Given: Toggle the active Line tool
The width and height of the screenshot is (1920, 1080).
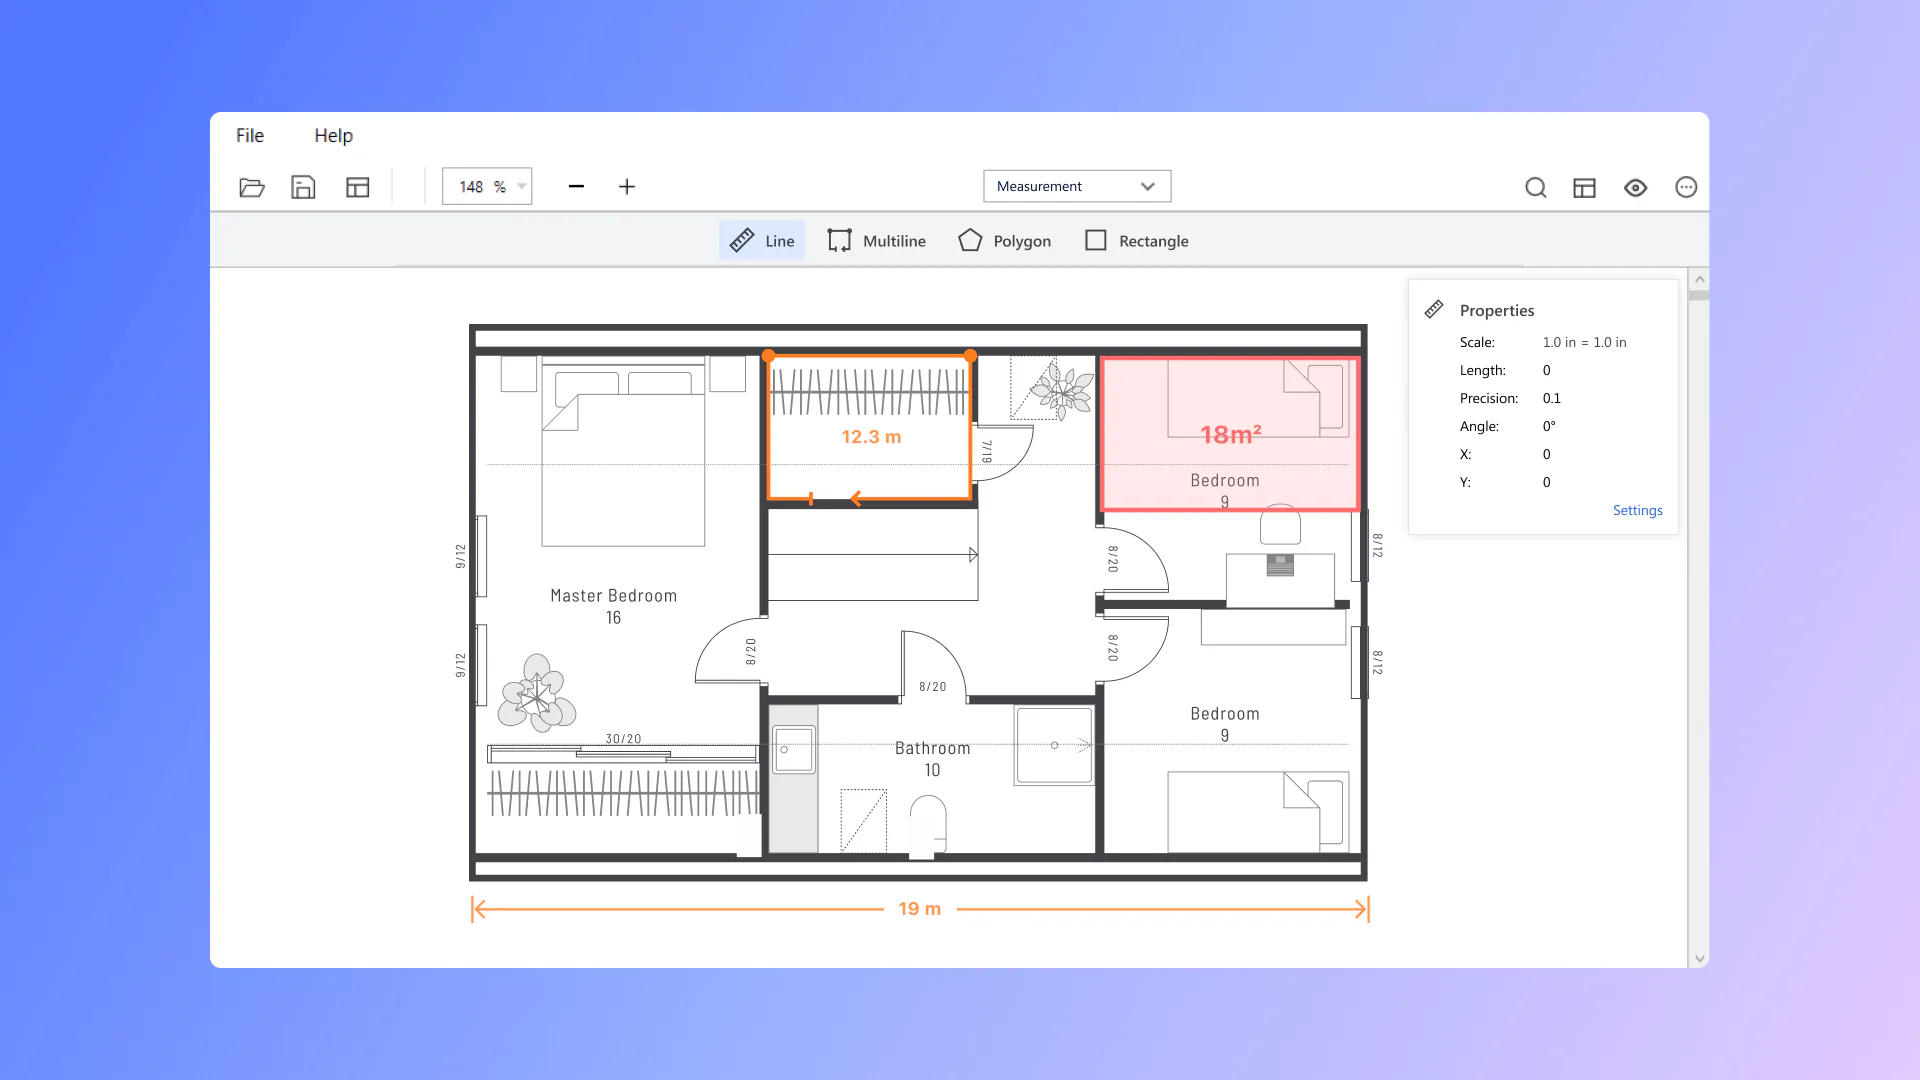Looking at the screenshot, I should (x=762, y=240).
